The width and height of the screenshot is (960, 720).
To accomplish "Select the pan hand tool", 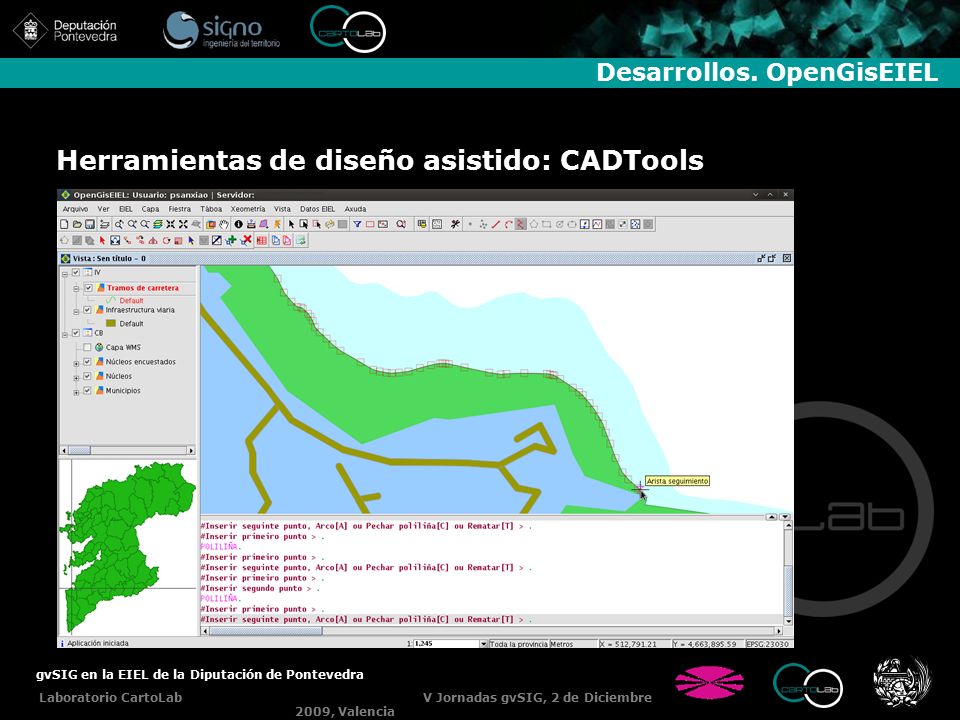I will (224, 224).
